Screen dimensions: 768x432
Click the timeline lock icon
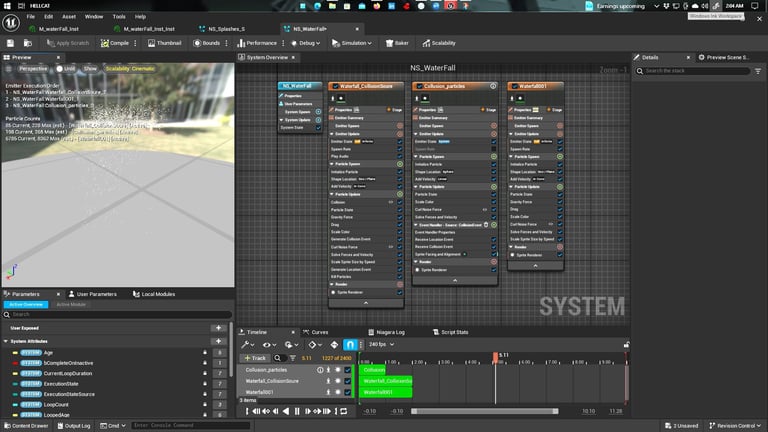point(626,345)
